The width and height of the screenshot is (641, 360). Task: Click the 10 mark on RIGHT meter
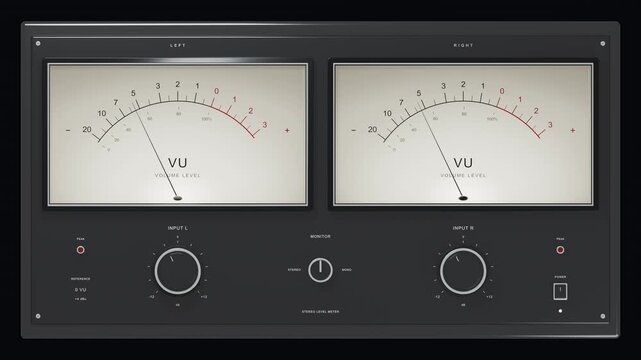[387, 113]
